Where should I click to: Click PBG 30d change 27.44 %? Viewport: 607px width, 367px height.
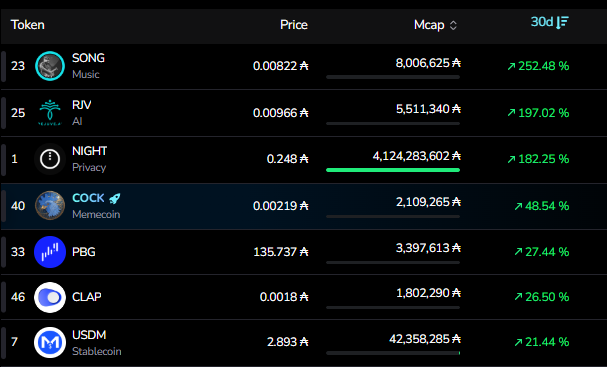542,252
